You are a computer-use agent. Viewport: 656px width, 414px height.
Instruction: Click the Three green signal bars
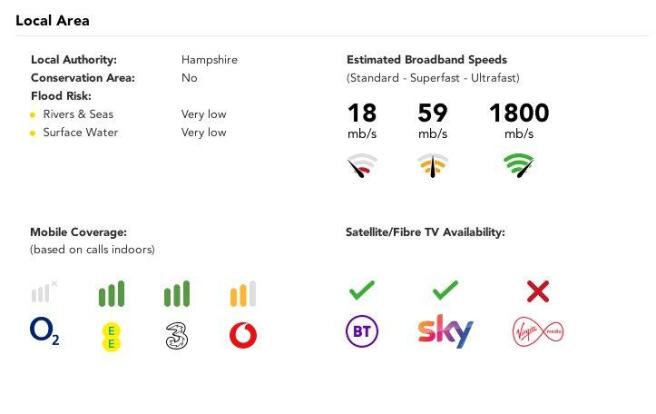tap(177, 294)
